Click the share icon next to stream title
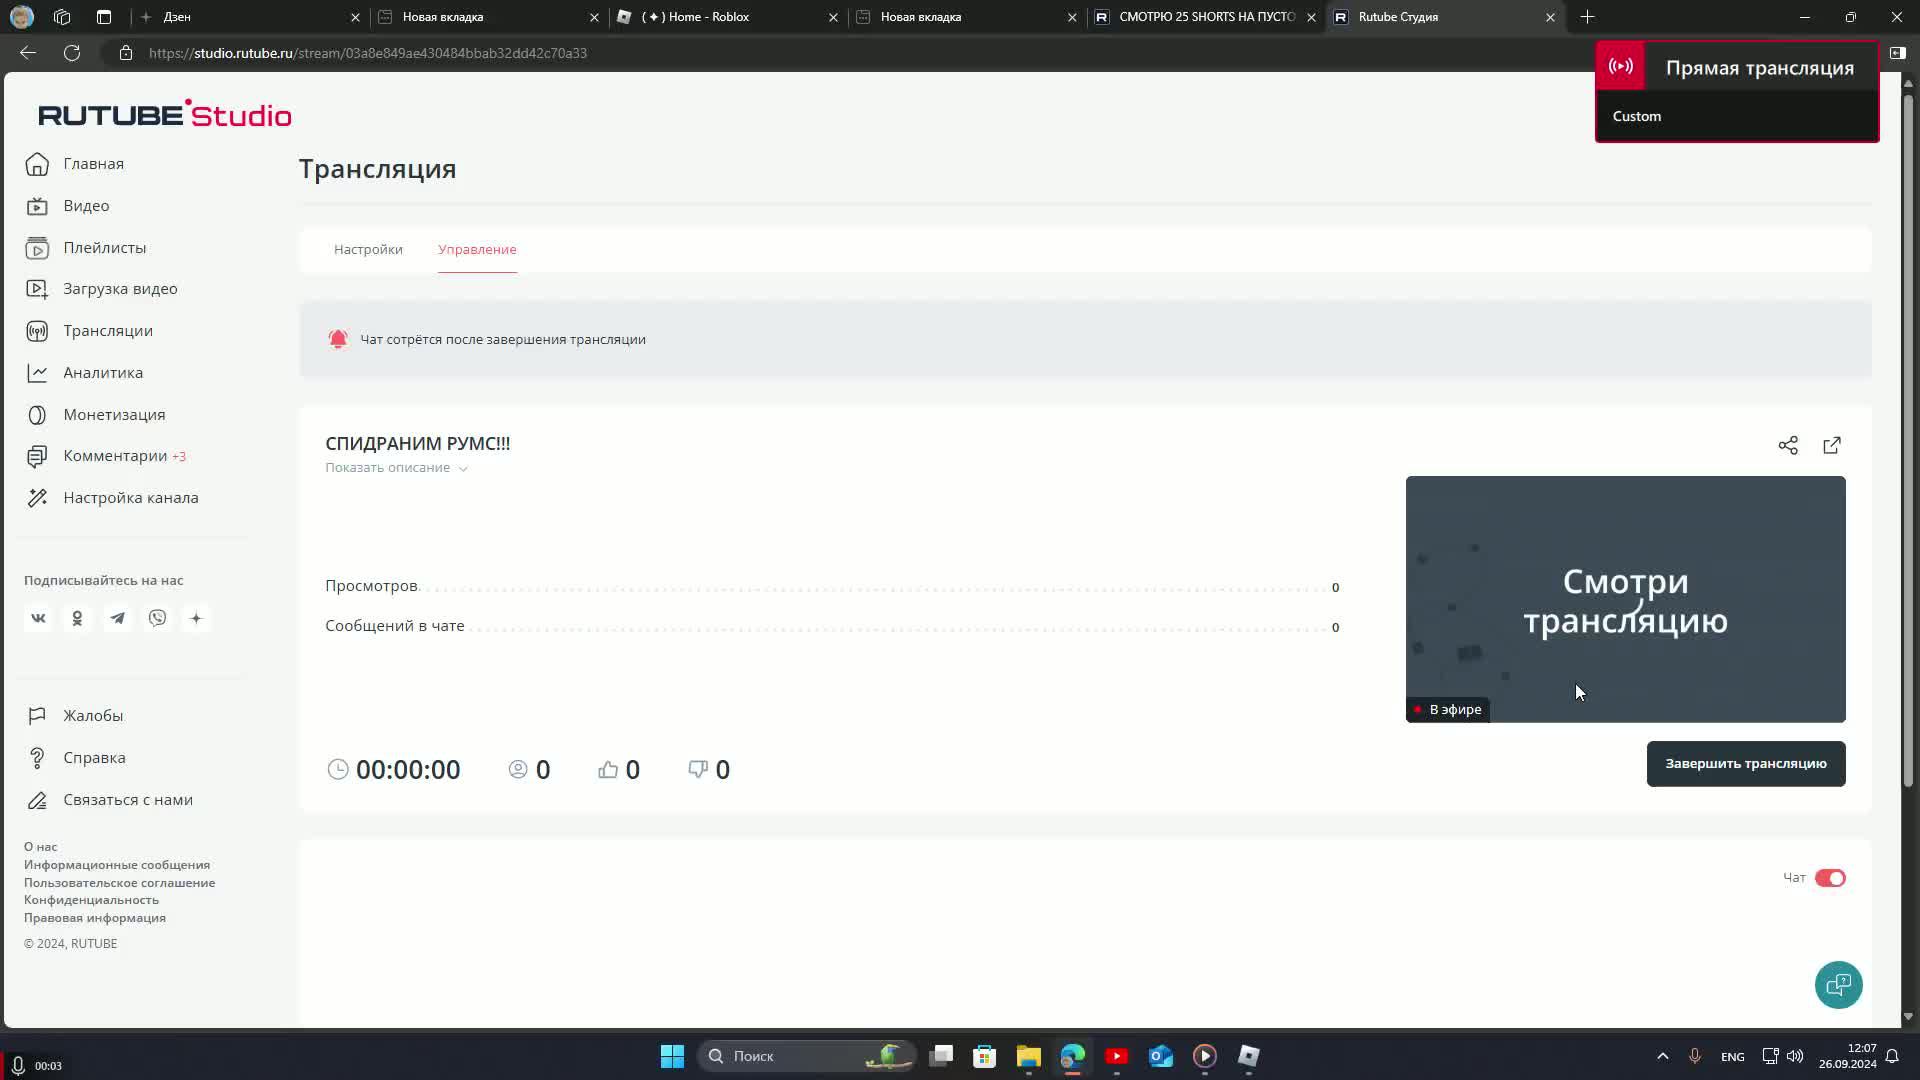Image resolution: width=1920 pixels, height=1080 pixels. click(x=1788, y=446)
